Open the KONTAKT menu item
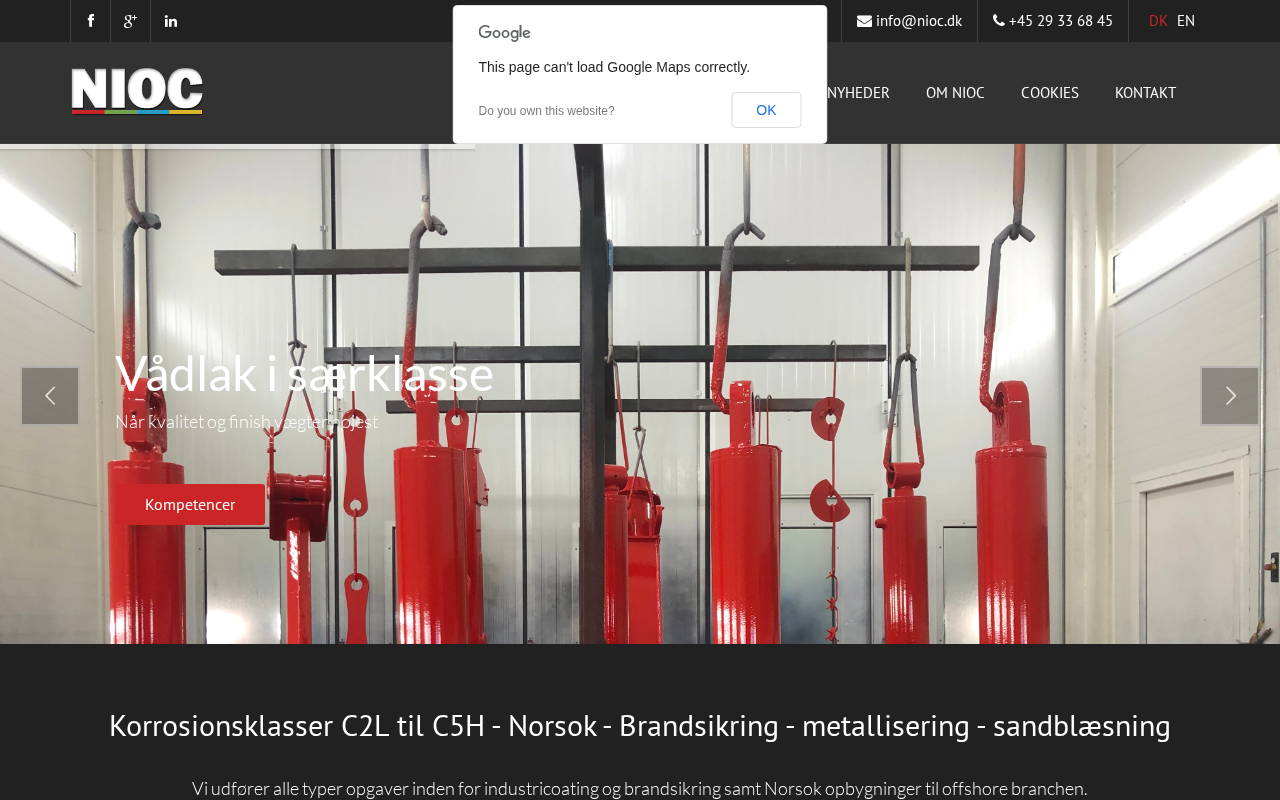 [1145, 93]
